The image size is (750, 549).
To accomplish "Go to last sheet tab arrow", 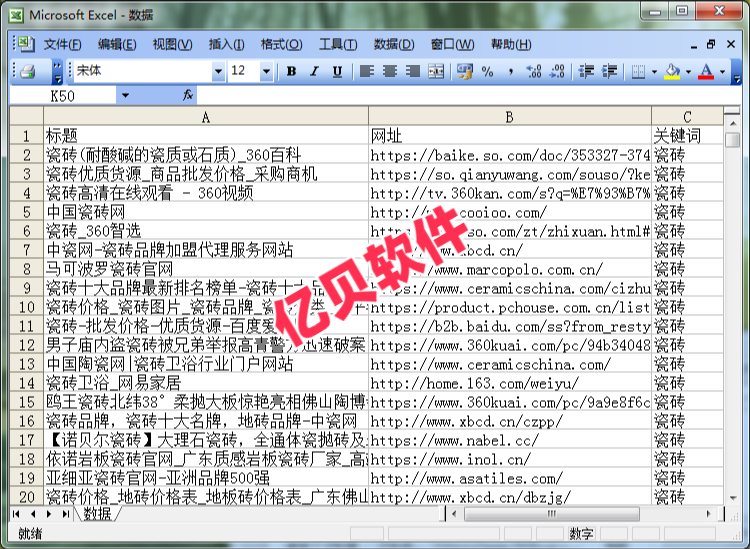I will pos(66,514).
